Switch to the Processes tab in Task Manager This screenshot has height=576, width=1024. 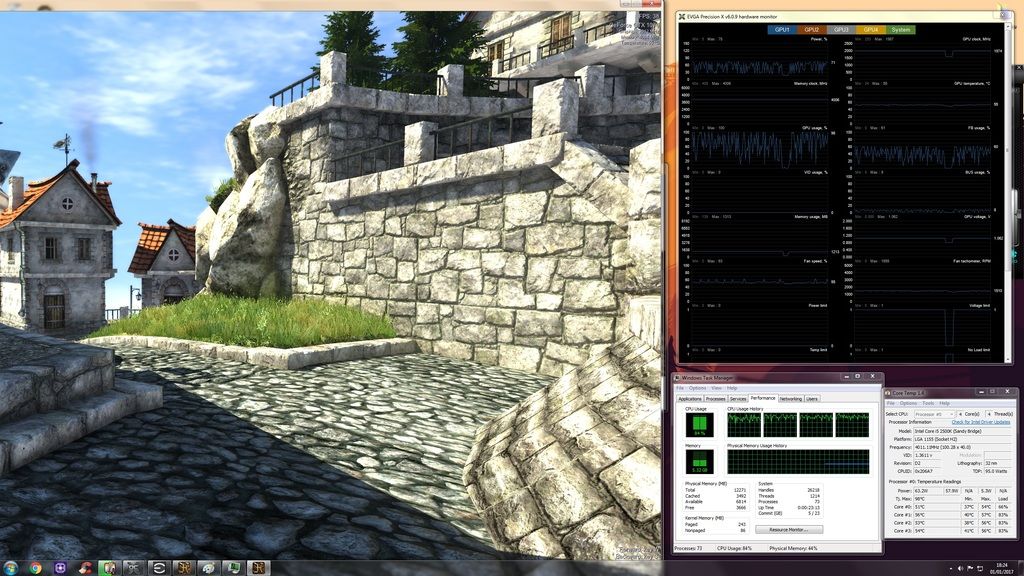tap(715, 398)
